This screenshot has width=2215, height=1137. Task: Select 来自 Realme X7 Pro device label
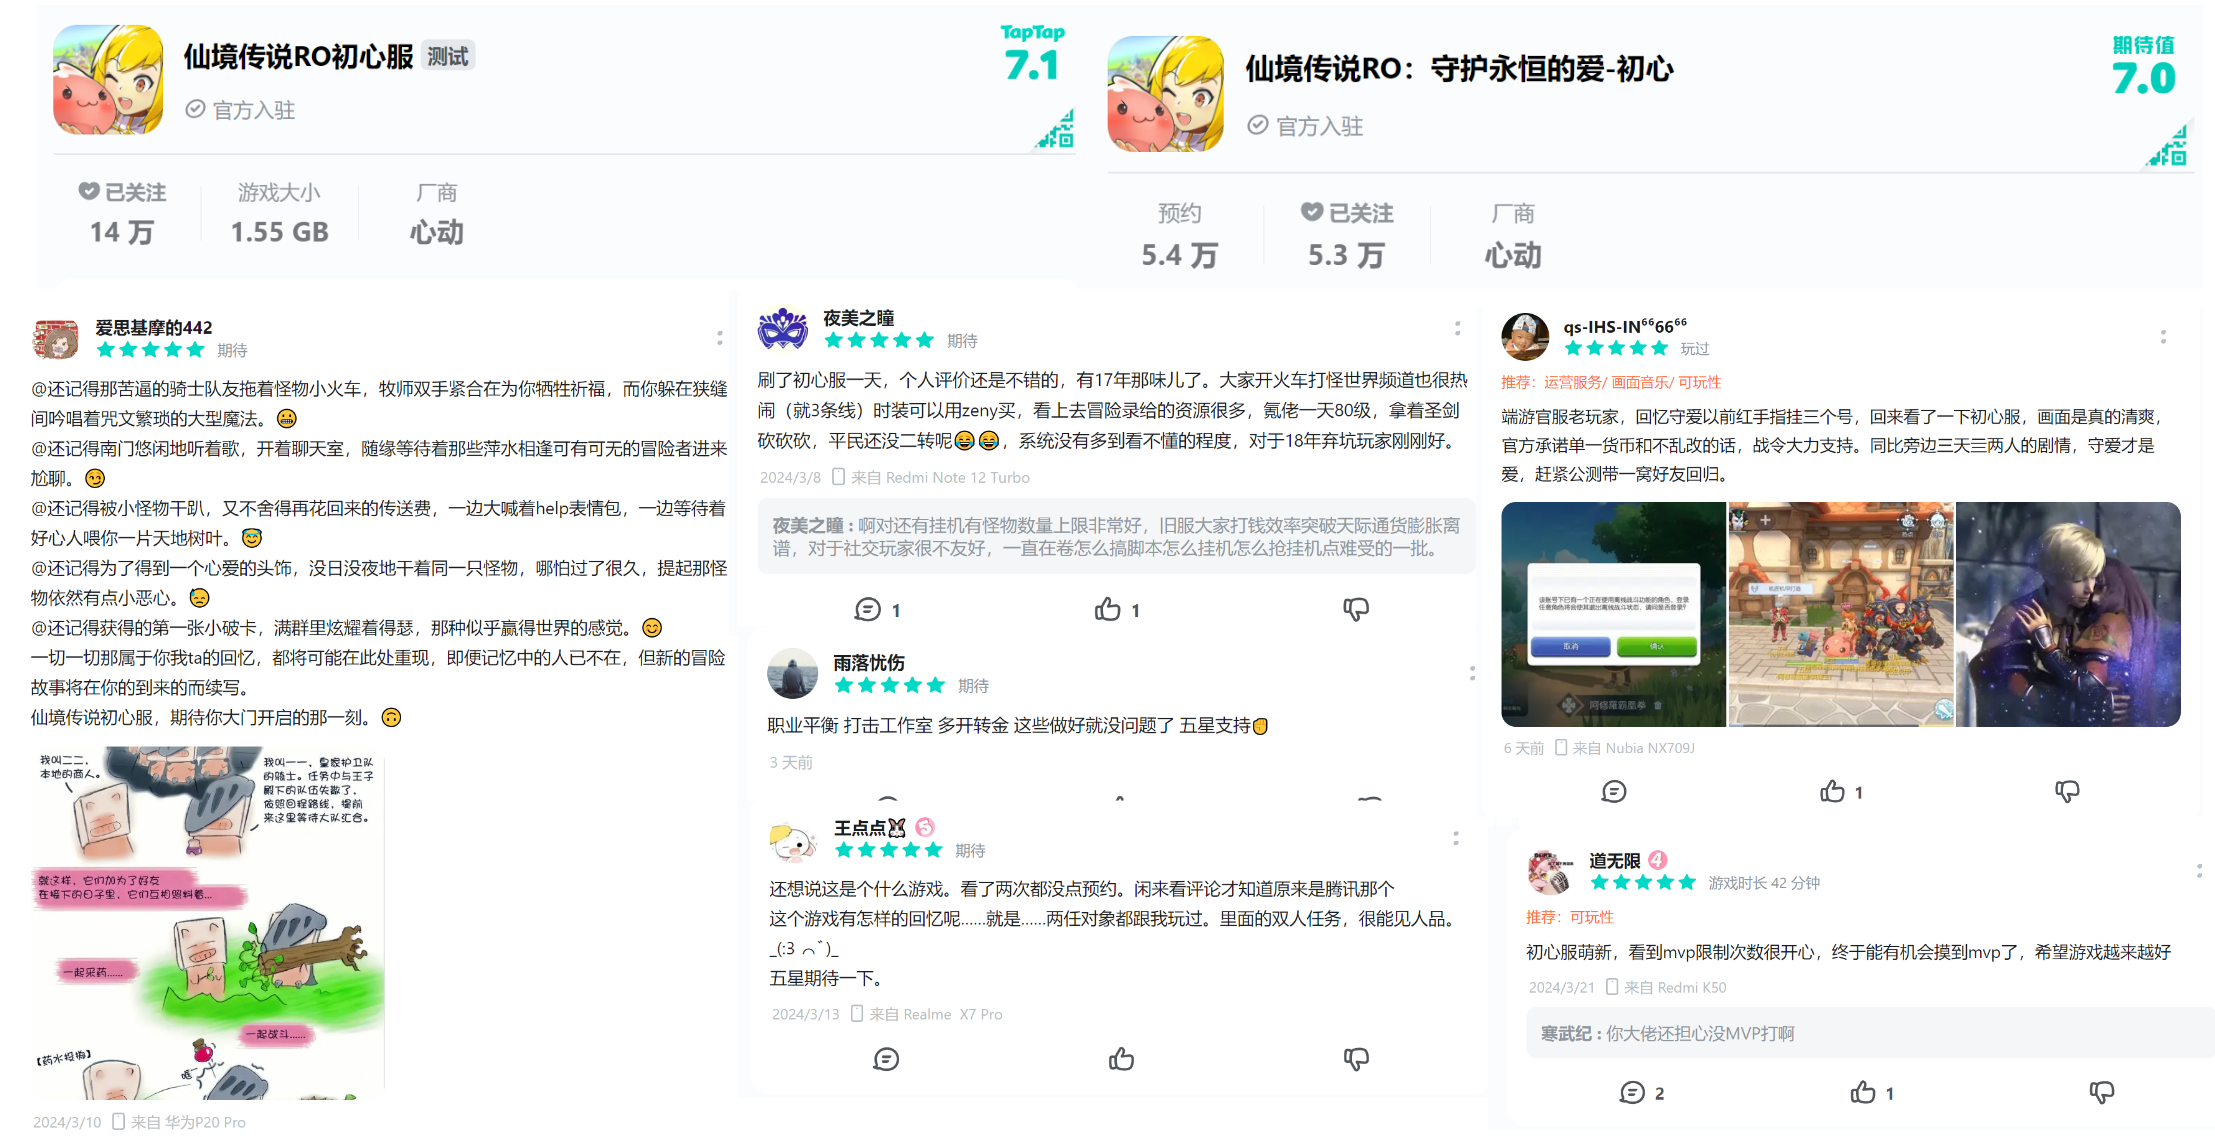tap(927, 1014)
